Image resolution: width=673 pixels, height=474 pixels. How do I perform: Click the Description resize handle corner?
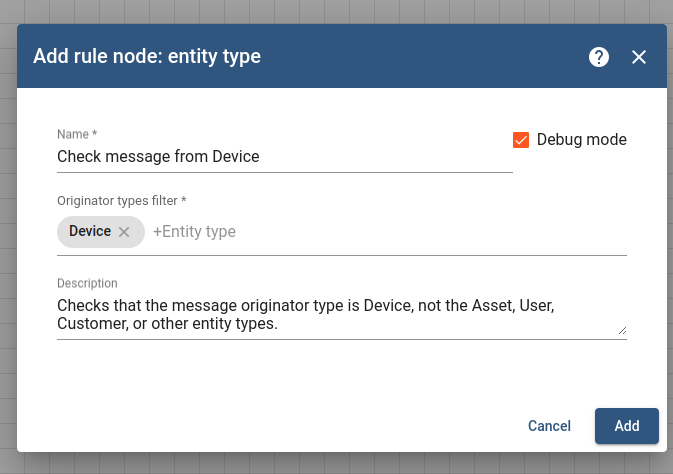622,330
